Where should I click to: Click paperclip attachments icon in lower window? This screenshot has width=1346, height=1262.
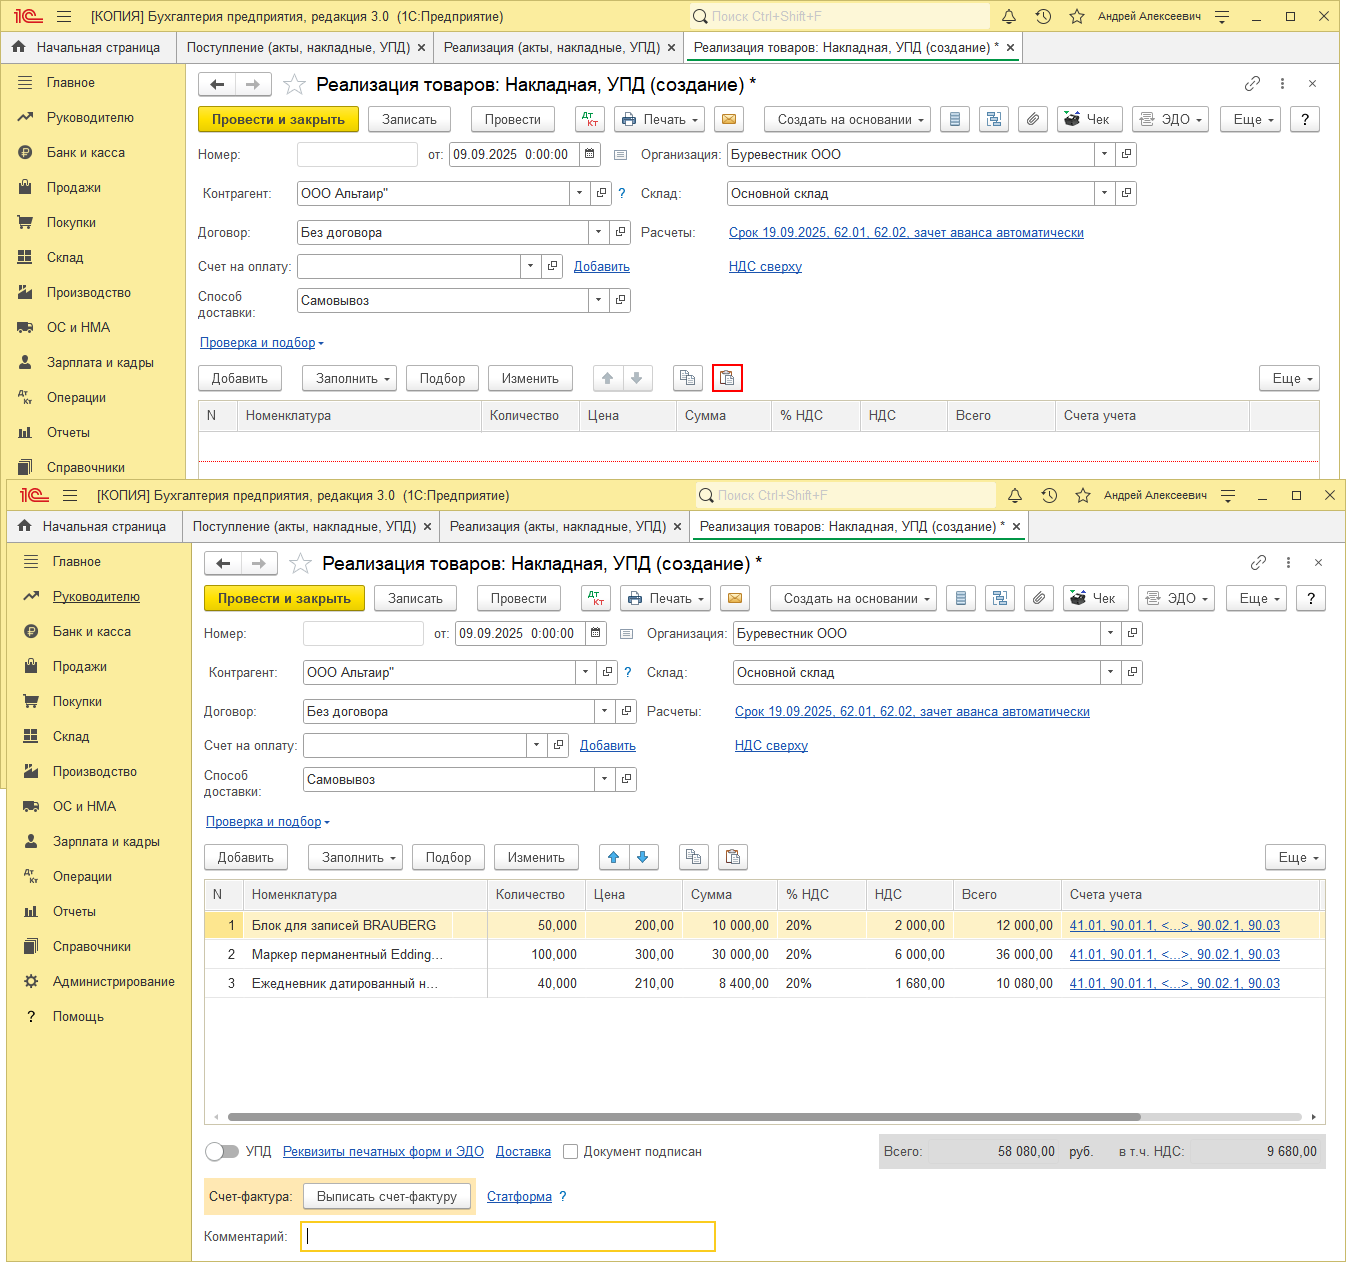click(x=1039, y=598)
